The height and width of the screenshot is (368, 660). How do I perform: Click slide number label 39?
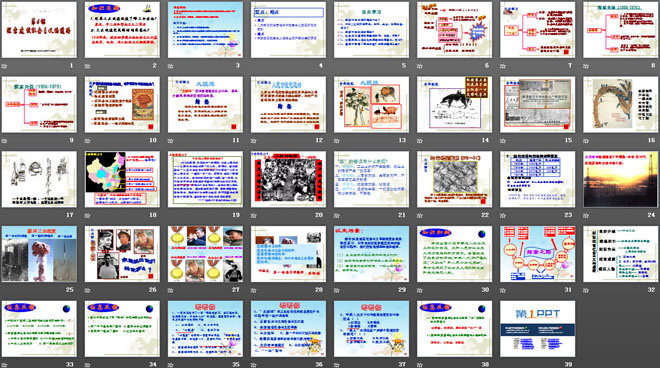pyautogui.click(x=568, y=365)
